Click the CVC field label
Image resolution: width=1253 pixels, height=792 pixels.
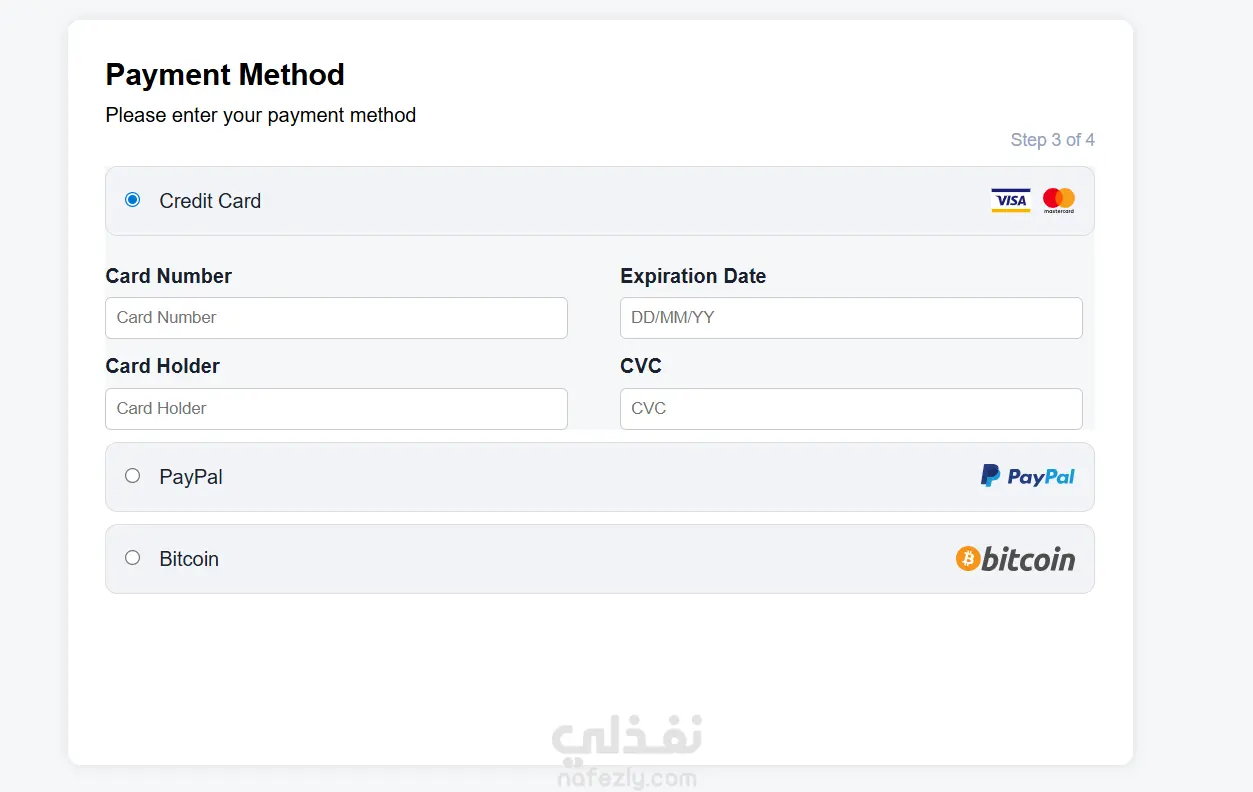[641, 366]
